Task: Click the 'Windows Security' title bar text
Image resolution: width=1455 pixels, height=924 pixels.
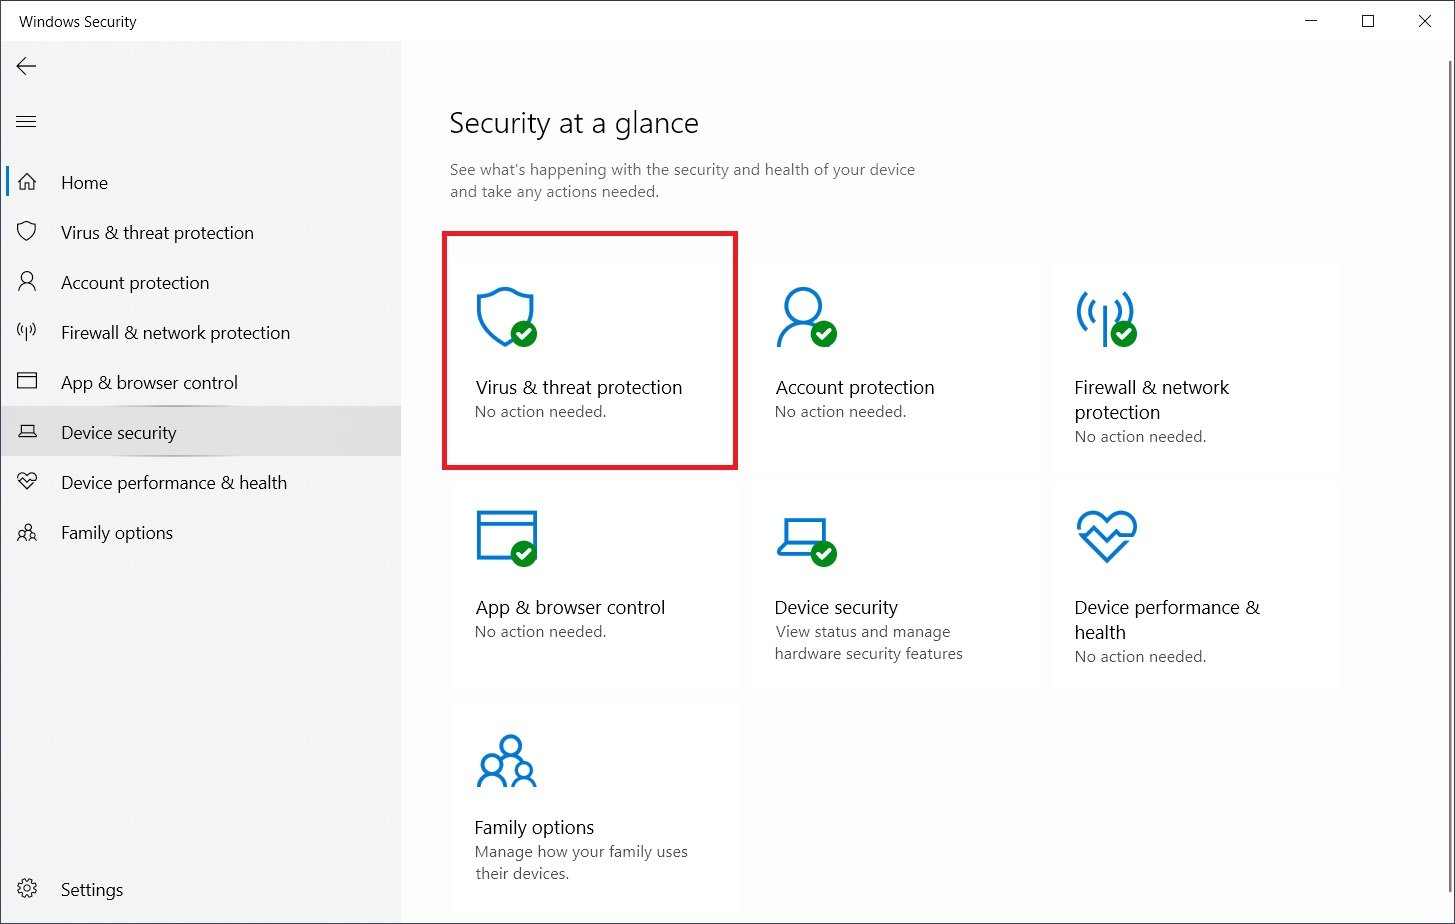Action: pyautogui.click(x=78, y=22)
